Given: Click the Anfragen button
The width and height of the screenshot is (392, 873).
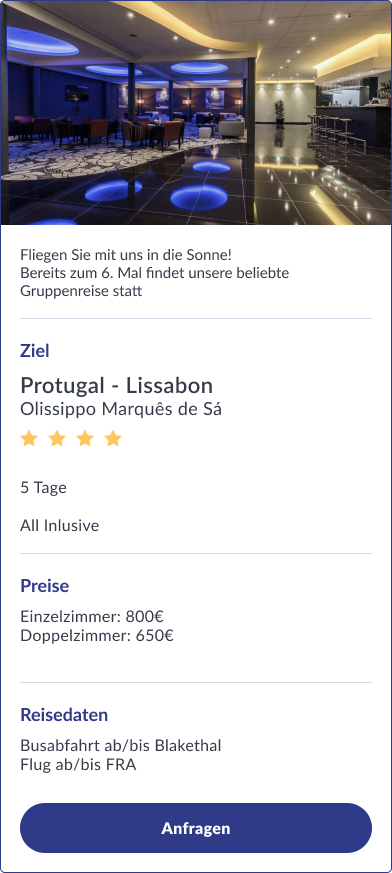Looking at the screenshot, I should [196, 828].
